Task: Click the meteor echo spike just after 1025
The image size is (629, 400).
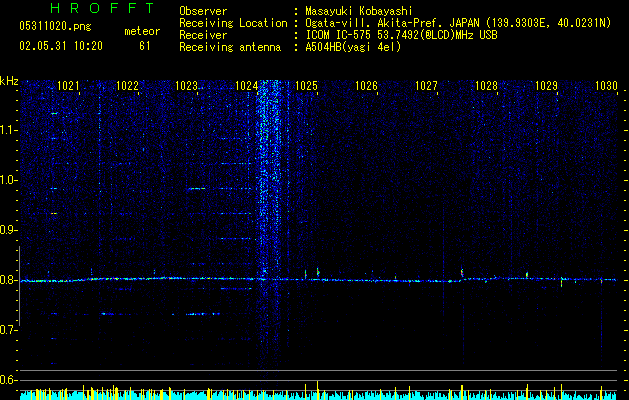Action: click(318, 272)
